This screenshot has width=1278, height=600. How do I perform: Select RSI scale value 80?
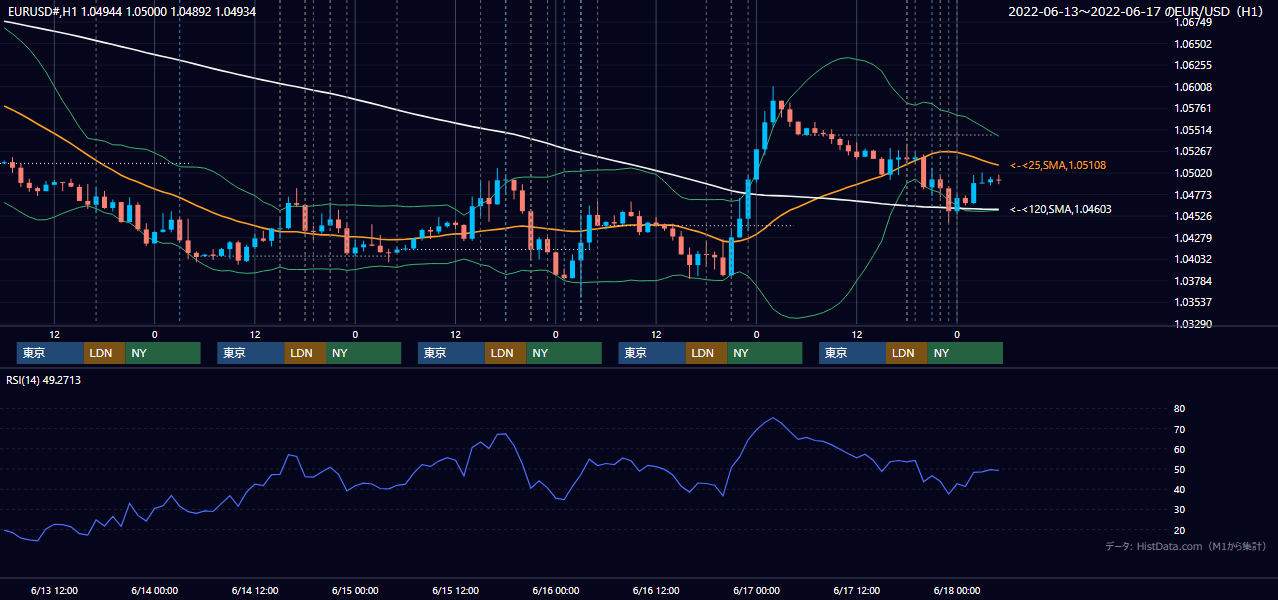click(x=1180, y=409)
